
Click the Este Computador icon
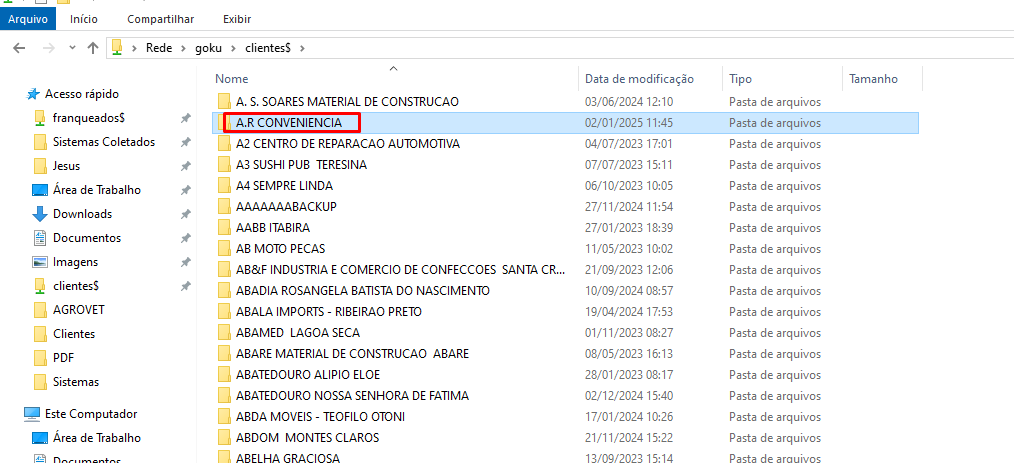pos(32,414)
